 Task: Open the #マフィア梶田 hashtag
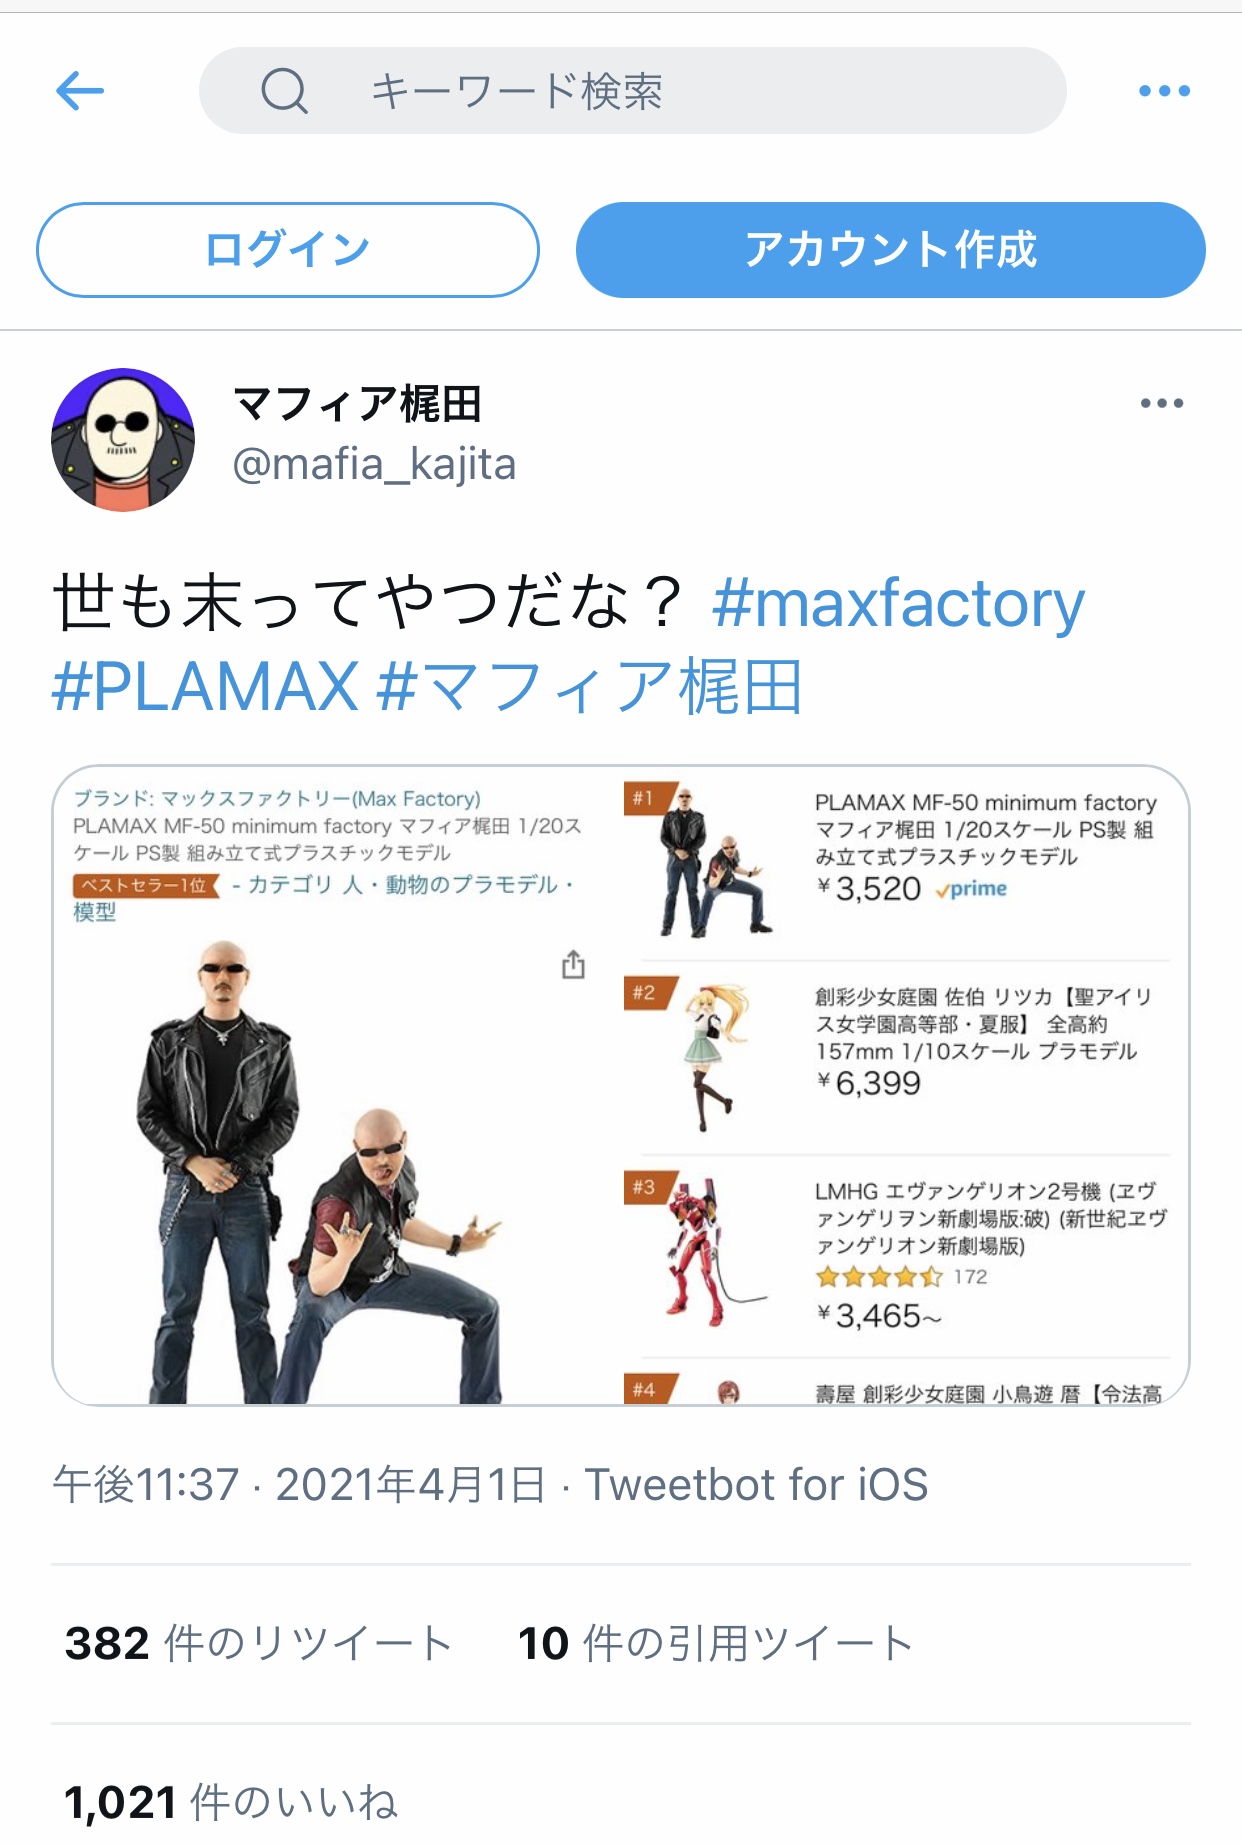590,687
